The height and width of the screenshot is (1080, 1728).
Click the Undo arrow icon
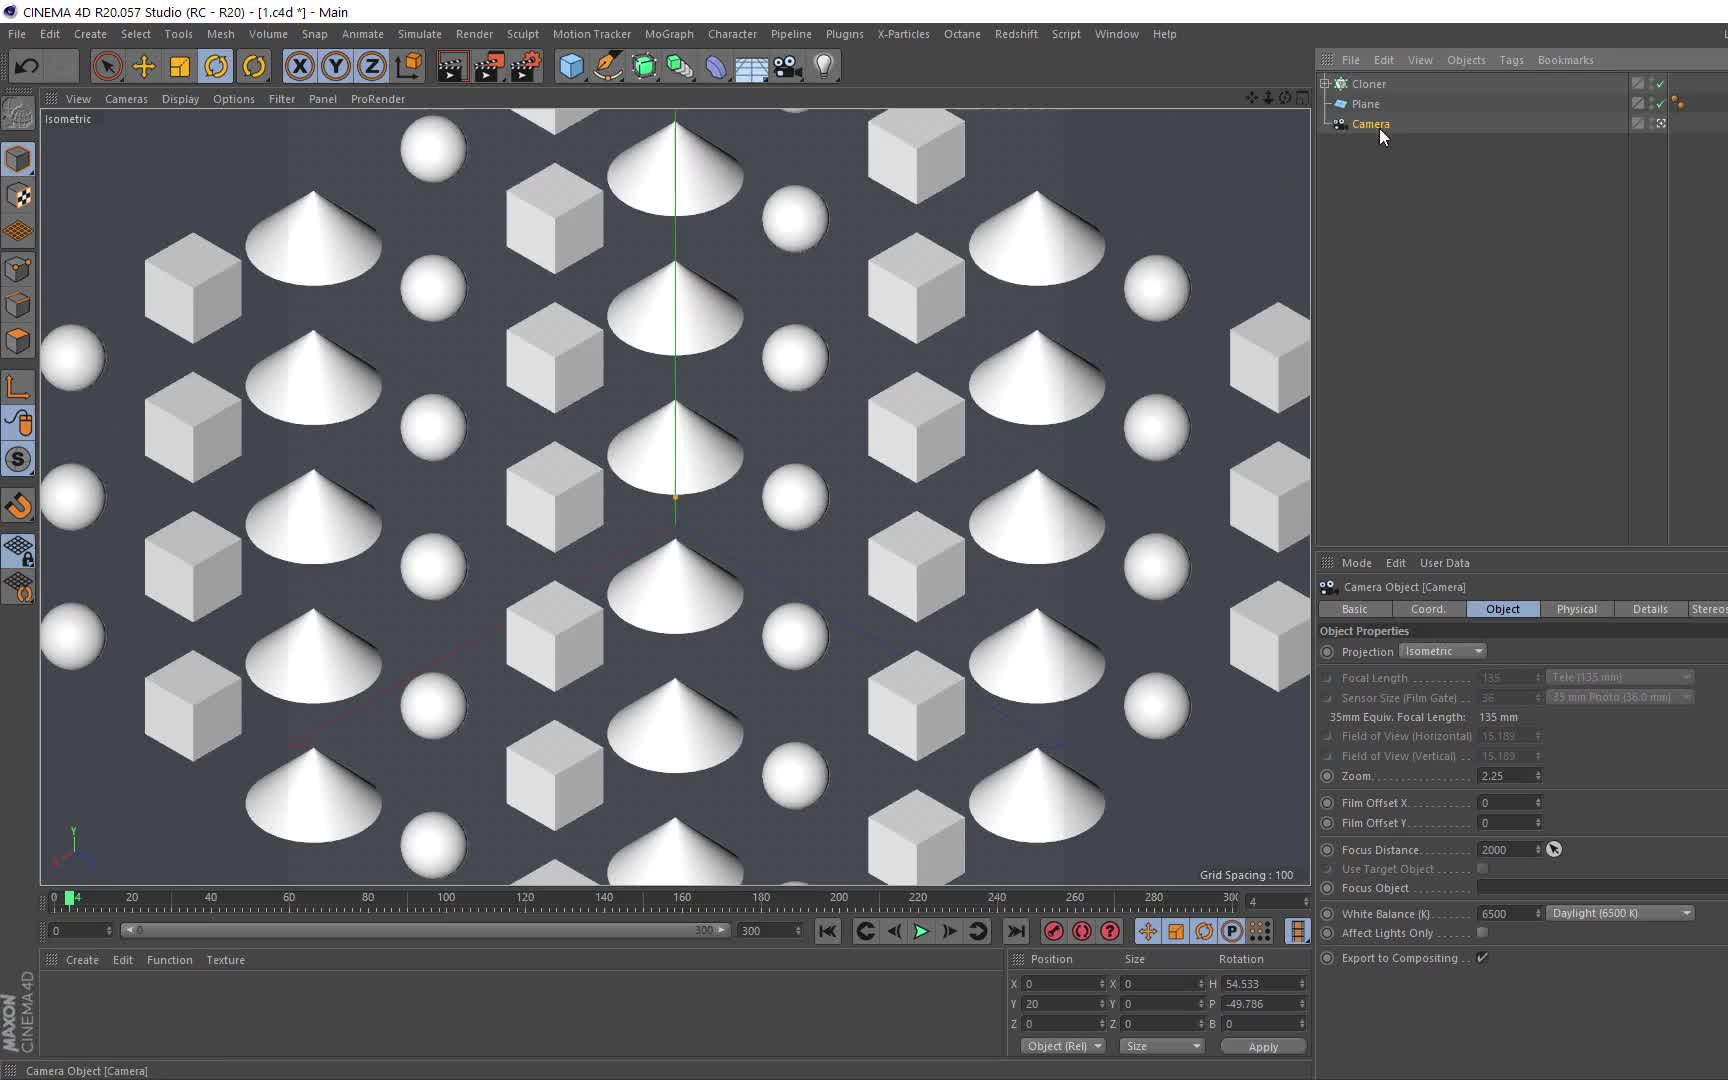27,67
